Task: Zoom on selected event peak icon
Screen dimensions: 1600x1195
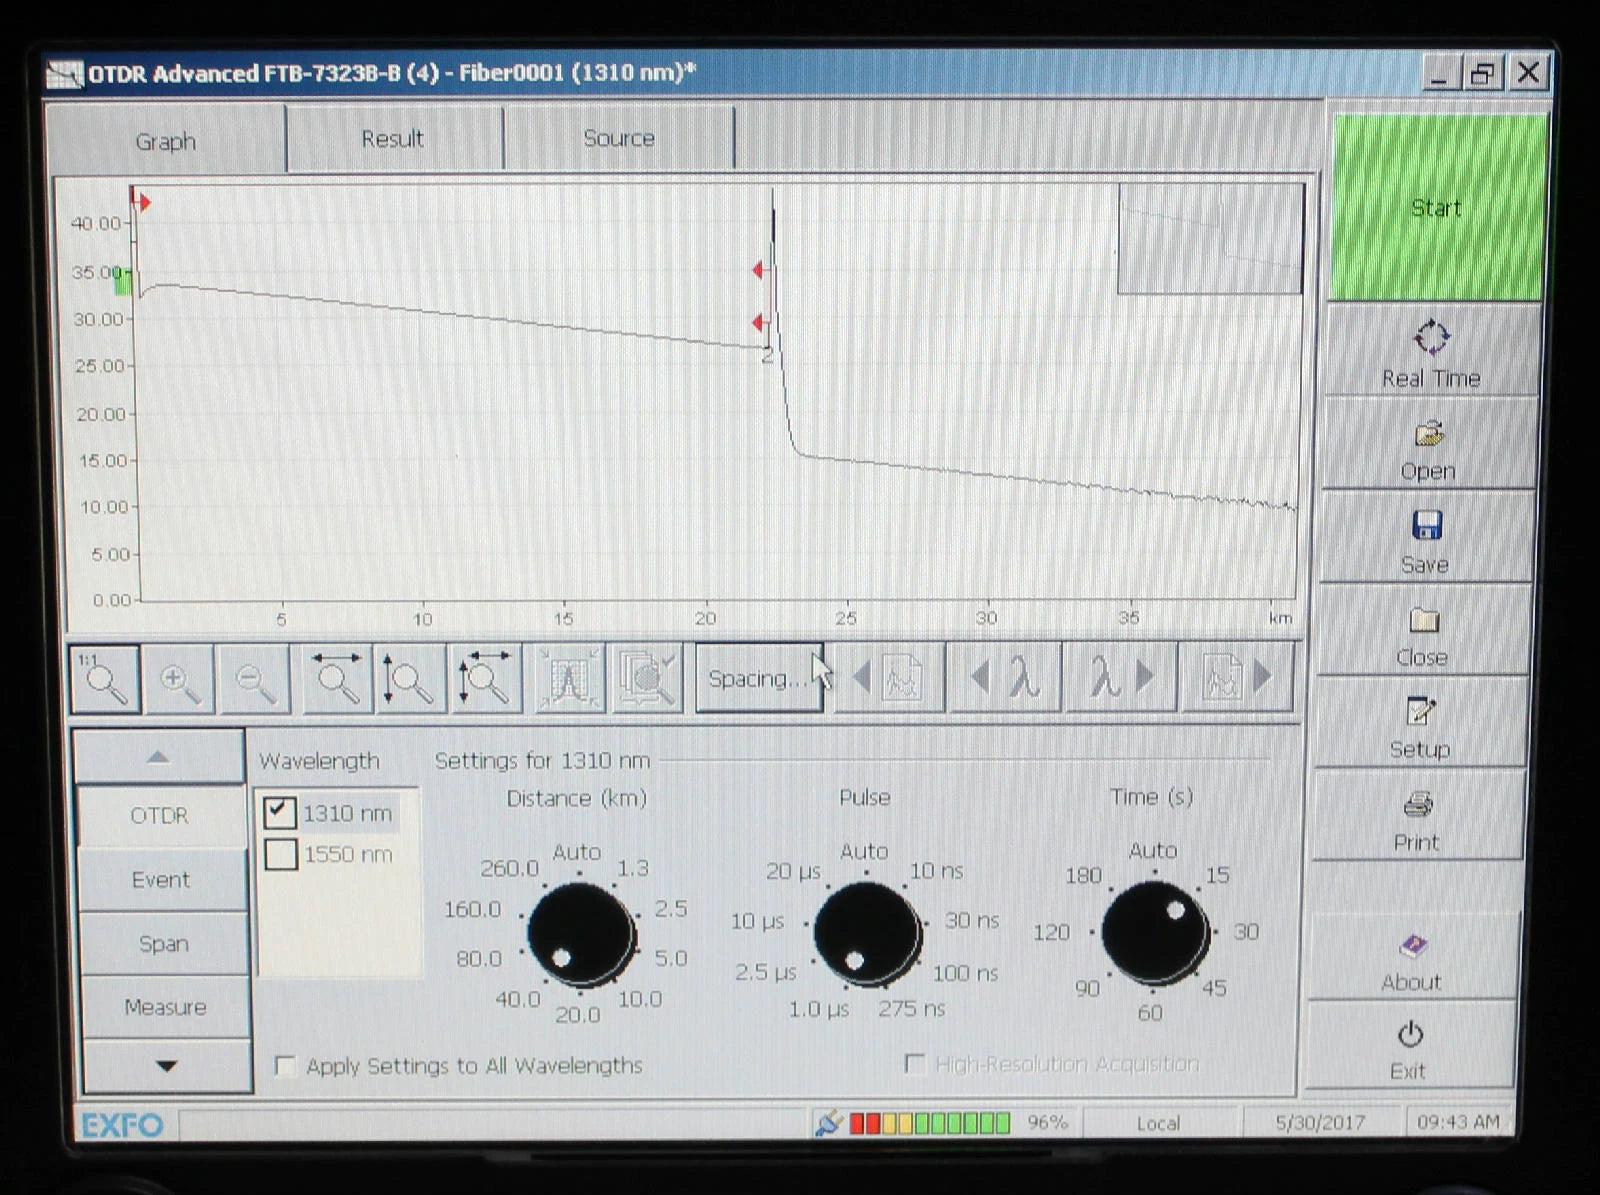Action: (x=568, y=679)
